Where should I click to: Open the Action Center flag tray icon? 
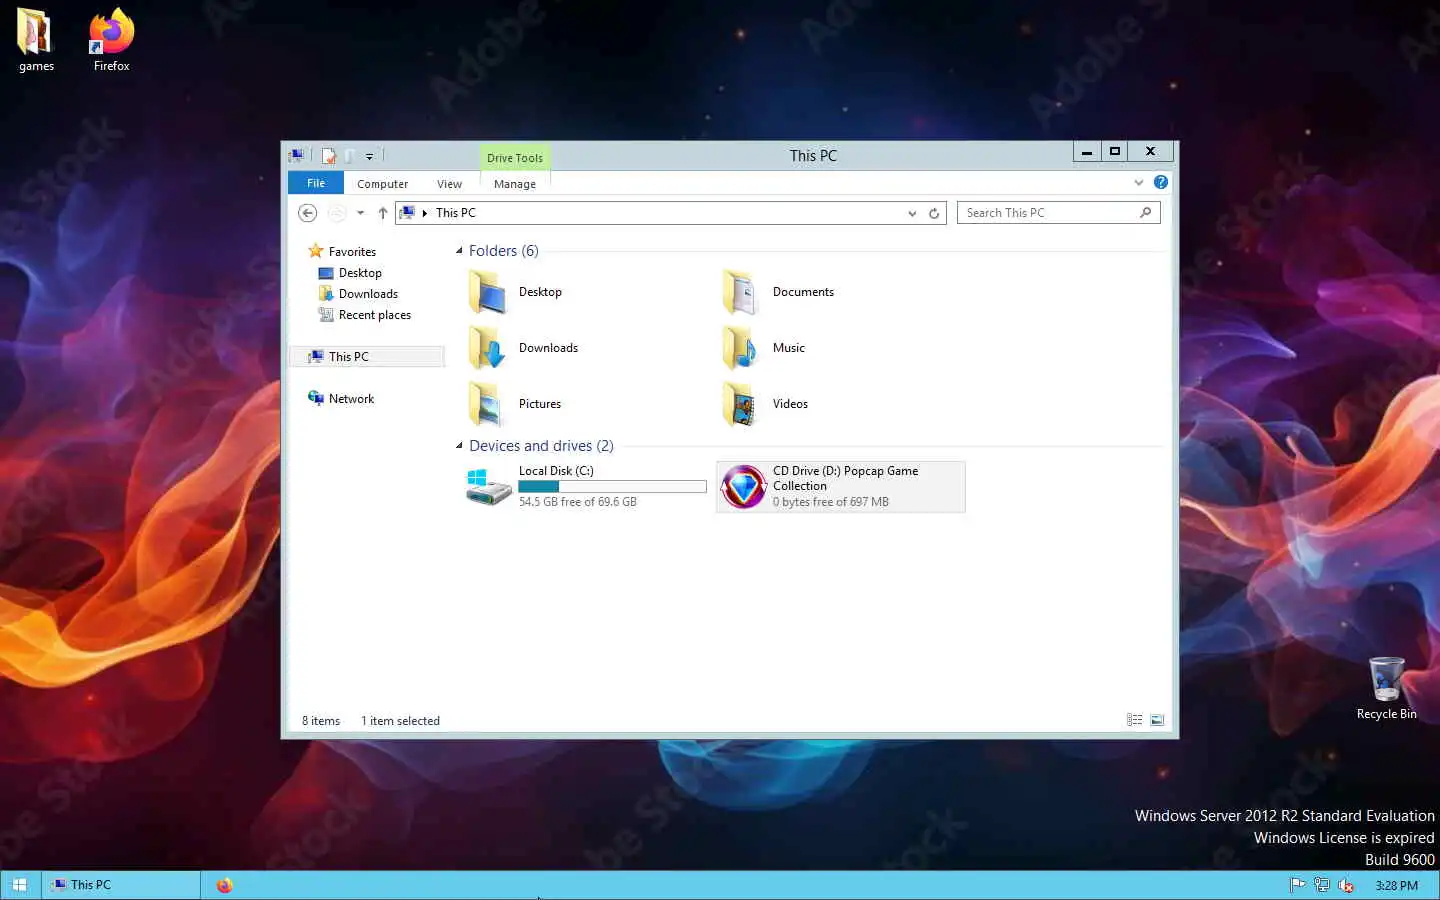click(x=1297, y=885)
